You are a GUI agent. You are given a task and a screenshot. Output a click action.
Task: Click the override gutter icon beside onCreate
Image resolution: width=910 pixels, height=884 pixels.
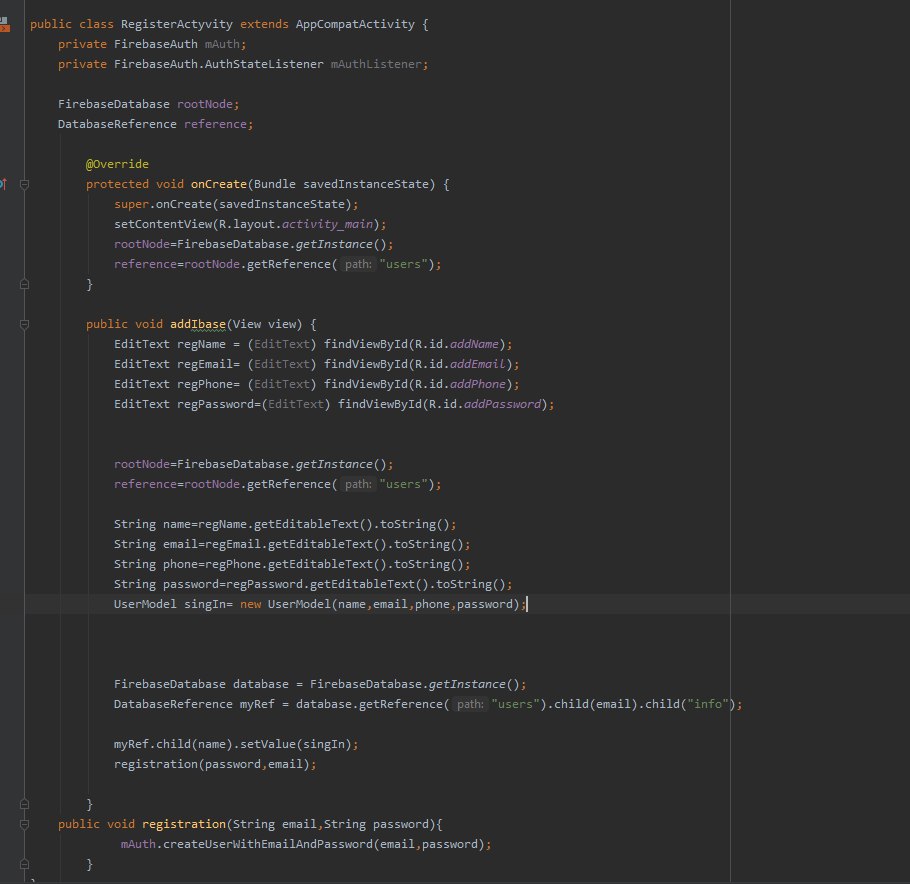point(3,185)
